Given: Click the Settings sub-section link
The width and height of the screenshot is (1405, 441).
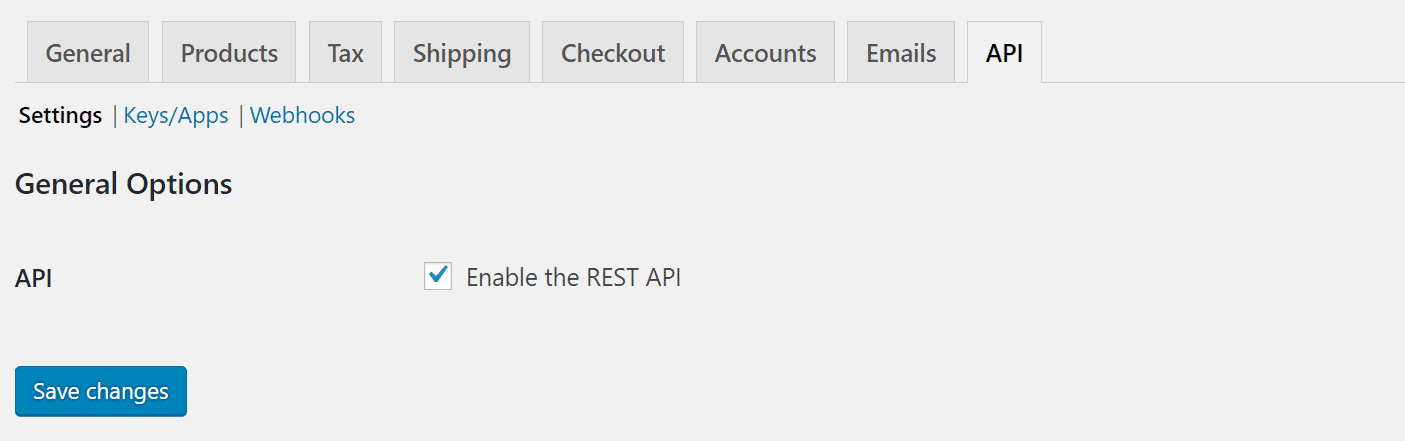Looking at the screenshot, I should [x=61, y=116].
